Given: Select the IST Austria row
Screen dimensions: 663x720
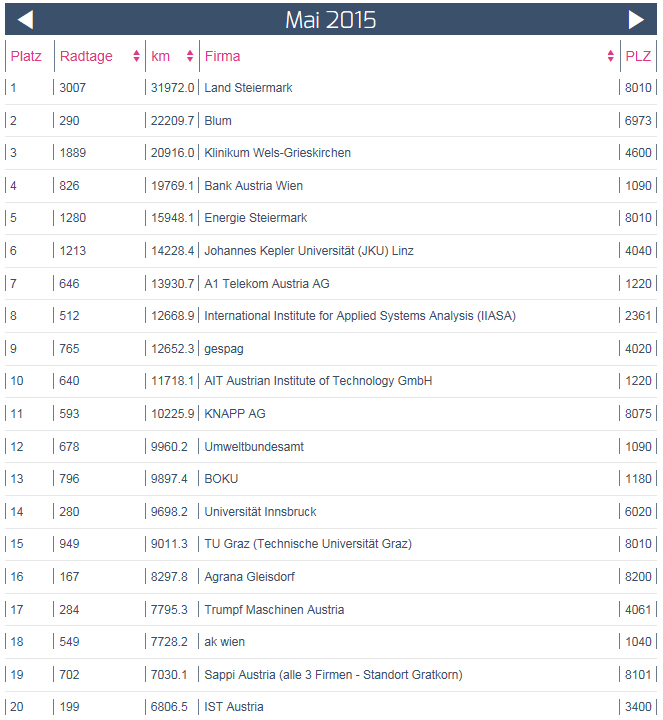Looking at the screenshot, I should tap(234, 707).
